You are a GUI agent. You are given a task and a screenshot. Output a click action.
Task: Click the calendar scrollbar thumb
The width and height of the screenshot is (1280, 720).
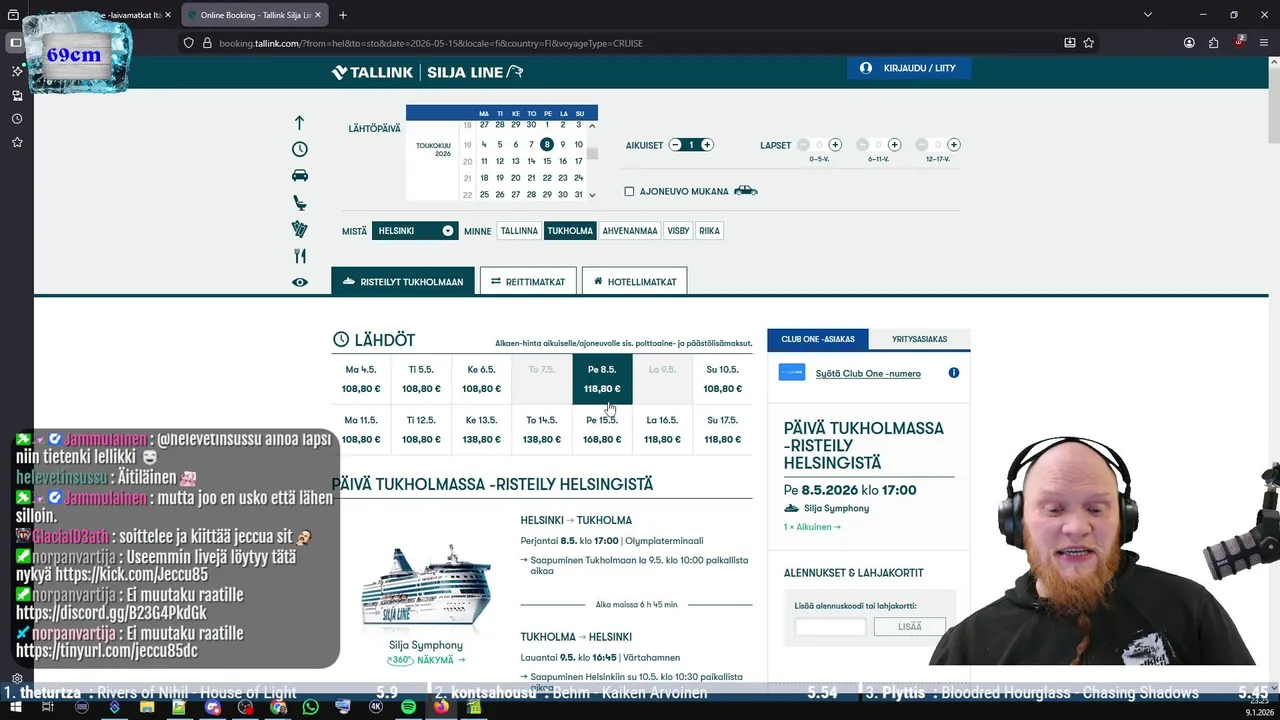click(x=592, y=154)
